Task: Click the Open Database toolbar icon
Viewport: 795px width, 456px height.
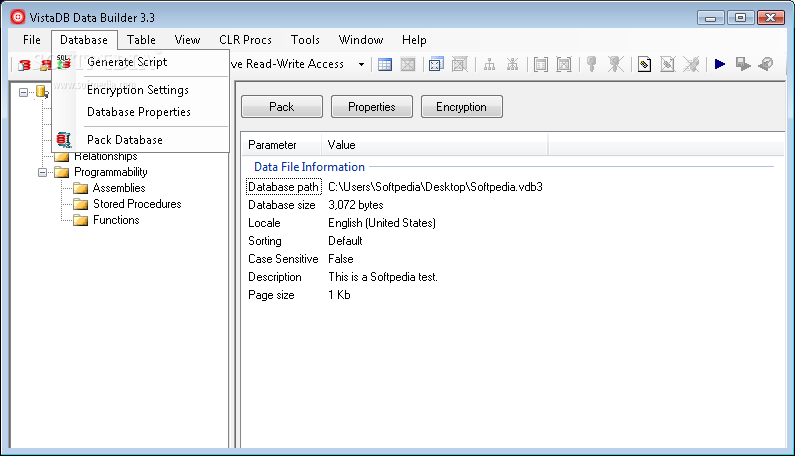Action: click(46, 65)
